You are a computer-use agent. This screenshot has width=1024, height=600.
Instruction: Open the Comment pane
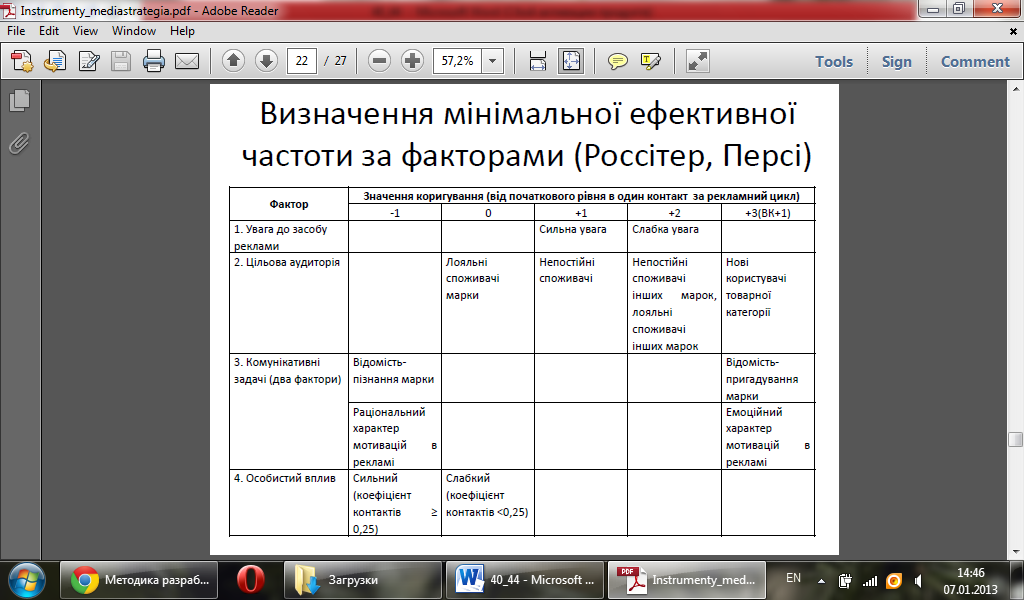click(975, 61)
